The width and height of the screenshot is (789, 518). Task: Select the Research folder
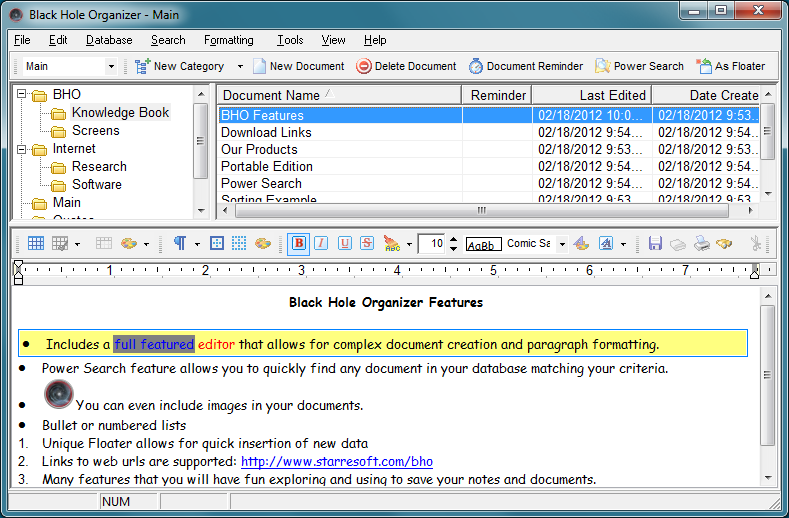coord(99,167)
